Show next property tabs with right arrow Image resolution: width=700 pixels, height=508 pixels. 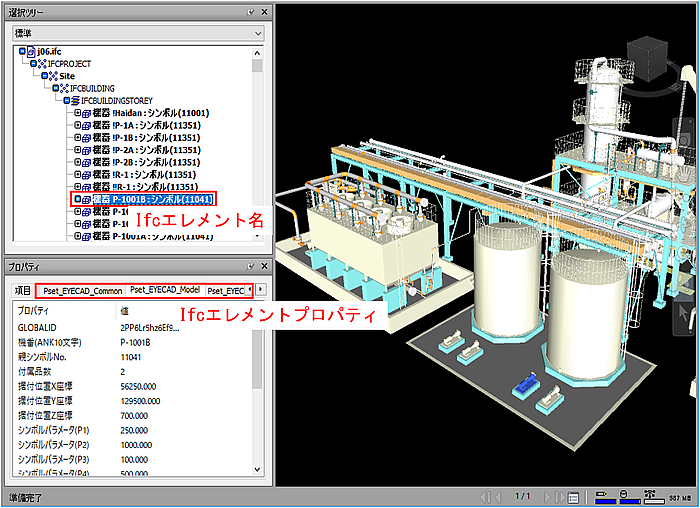click(x=260, y=289)
